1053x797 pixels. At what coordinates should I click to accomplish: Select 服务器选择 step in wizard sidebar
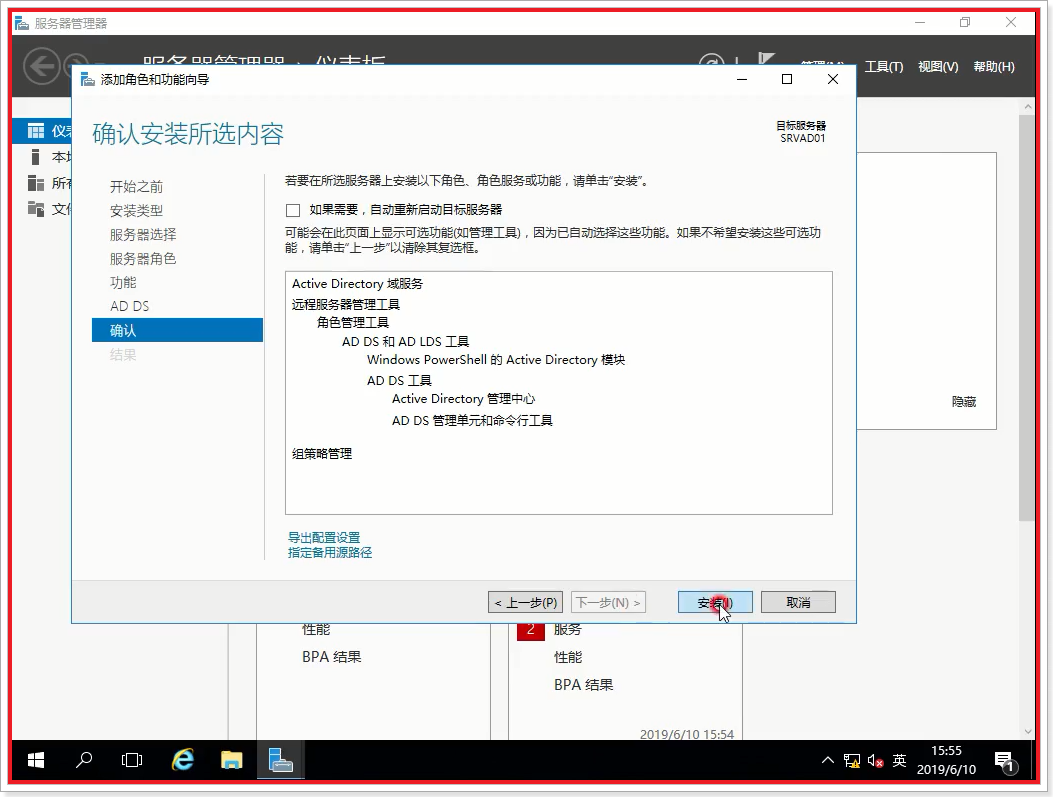tap(143, 234)
